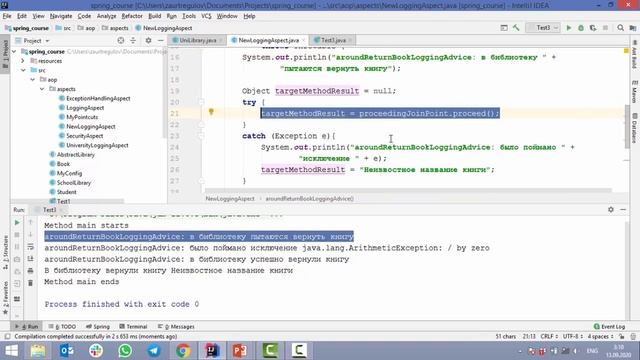640x360 pixels.
Task: Open Search Everywhere magnifier icon
Action: (620, 28)
